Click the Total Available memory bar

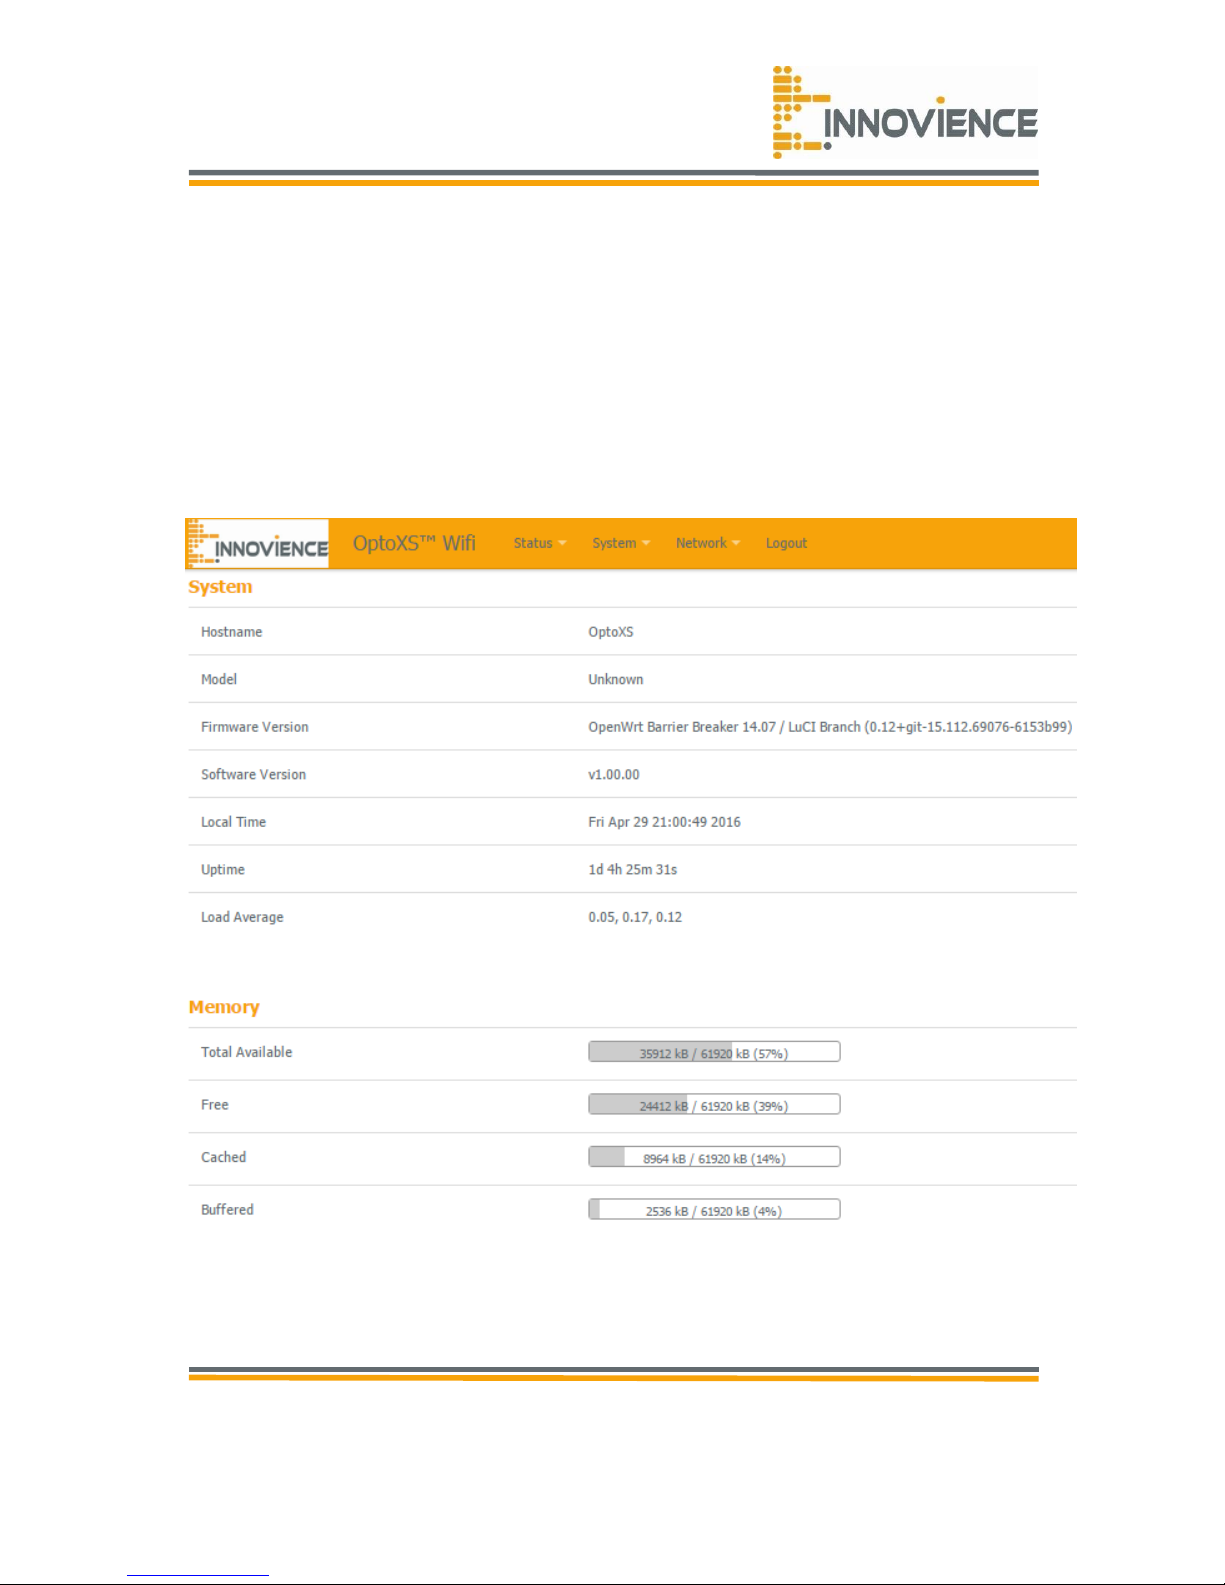click(714, 1052)
